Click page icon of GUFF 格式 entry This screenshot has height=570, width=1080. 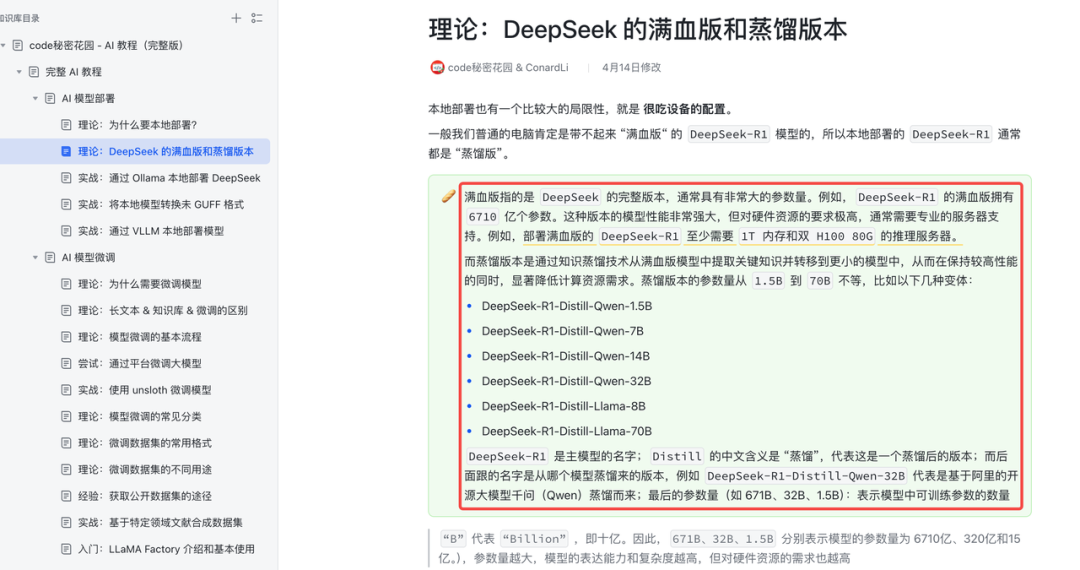click(66, 204)
